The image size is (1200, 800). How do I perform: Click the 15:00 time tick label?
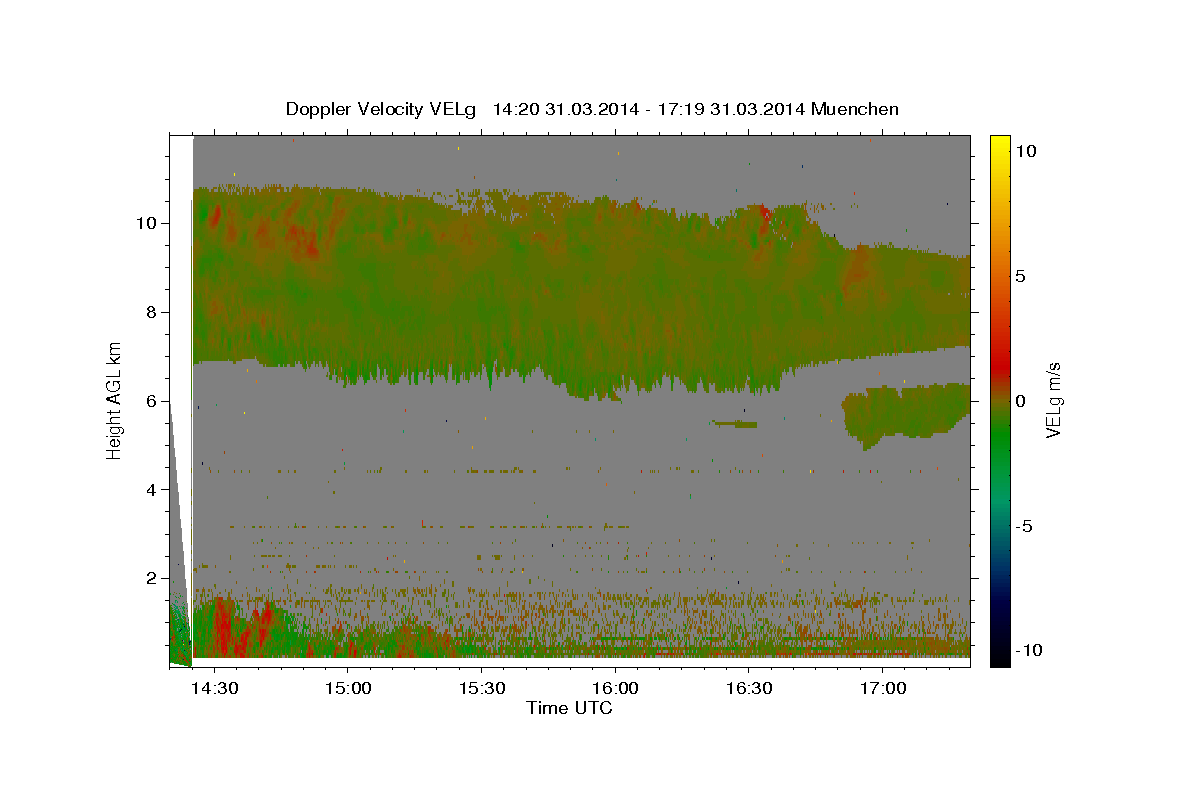(x=348, y=689)
